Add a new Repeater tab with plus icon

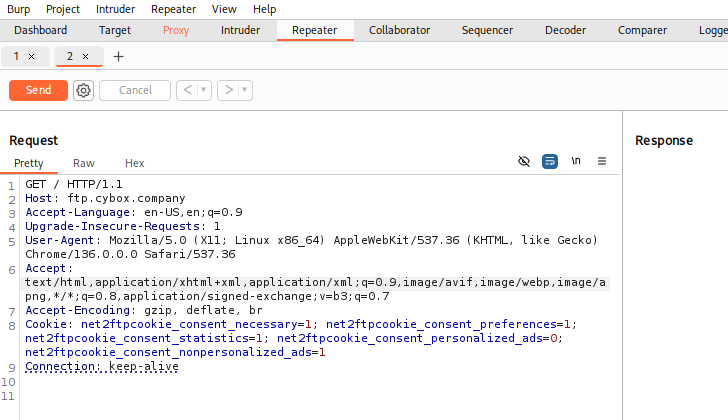click(x=118, y=57)
